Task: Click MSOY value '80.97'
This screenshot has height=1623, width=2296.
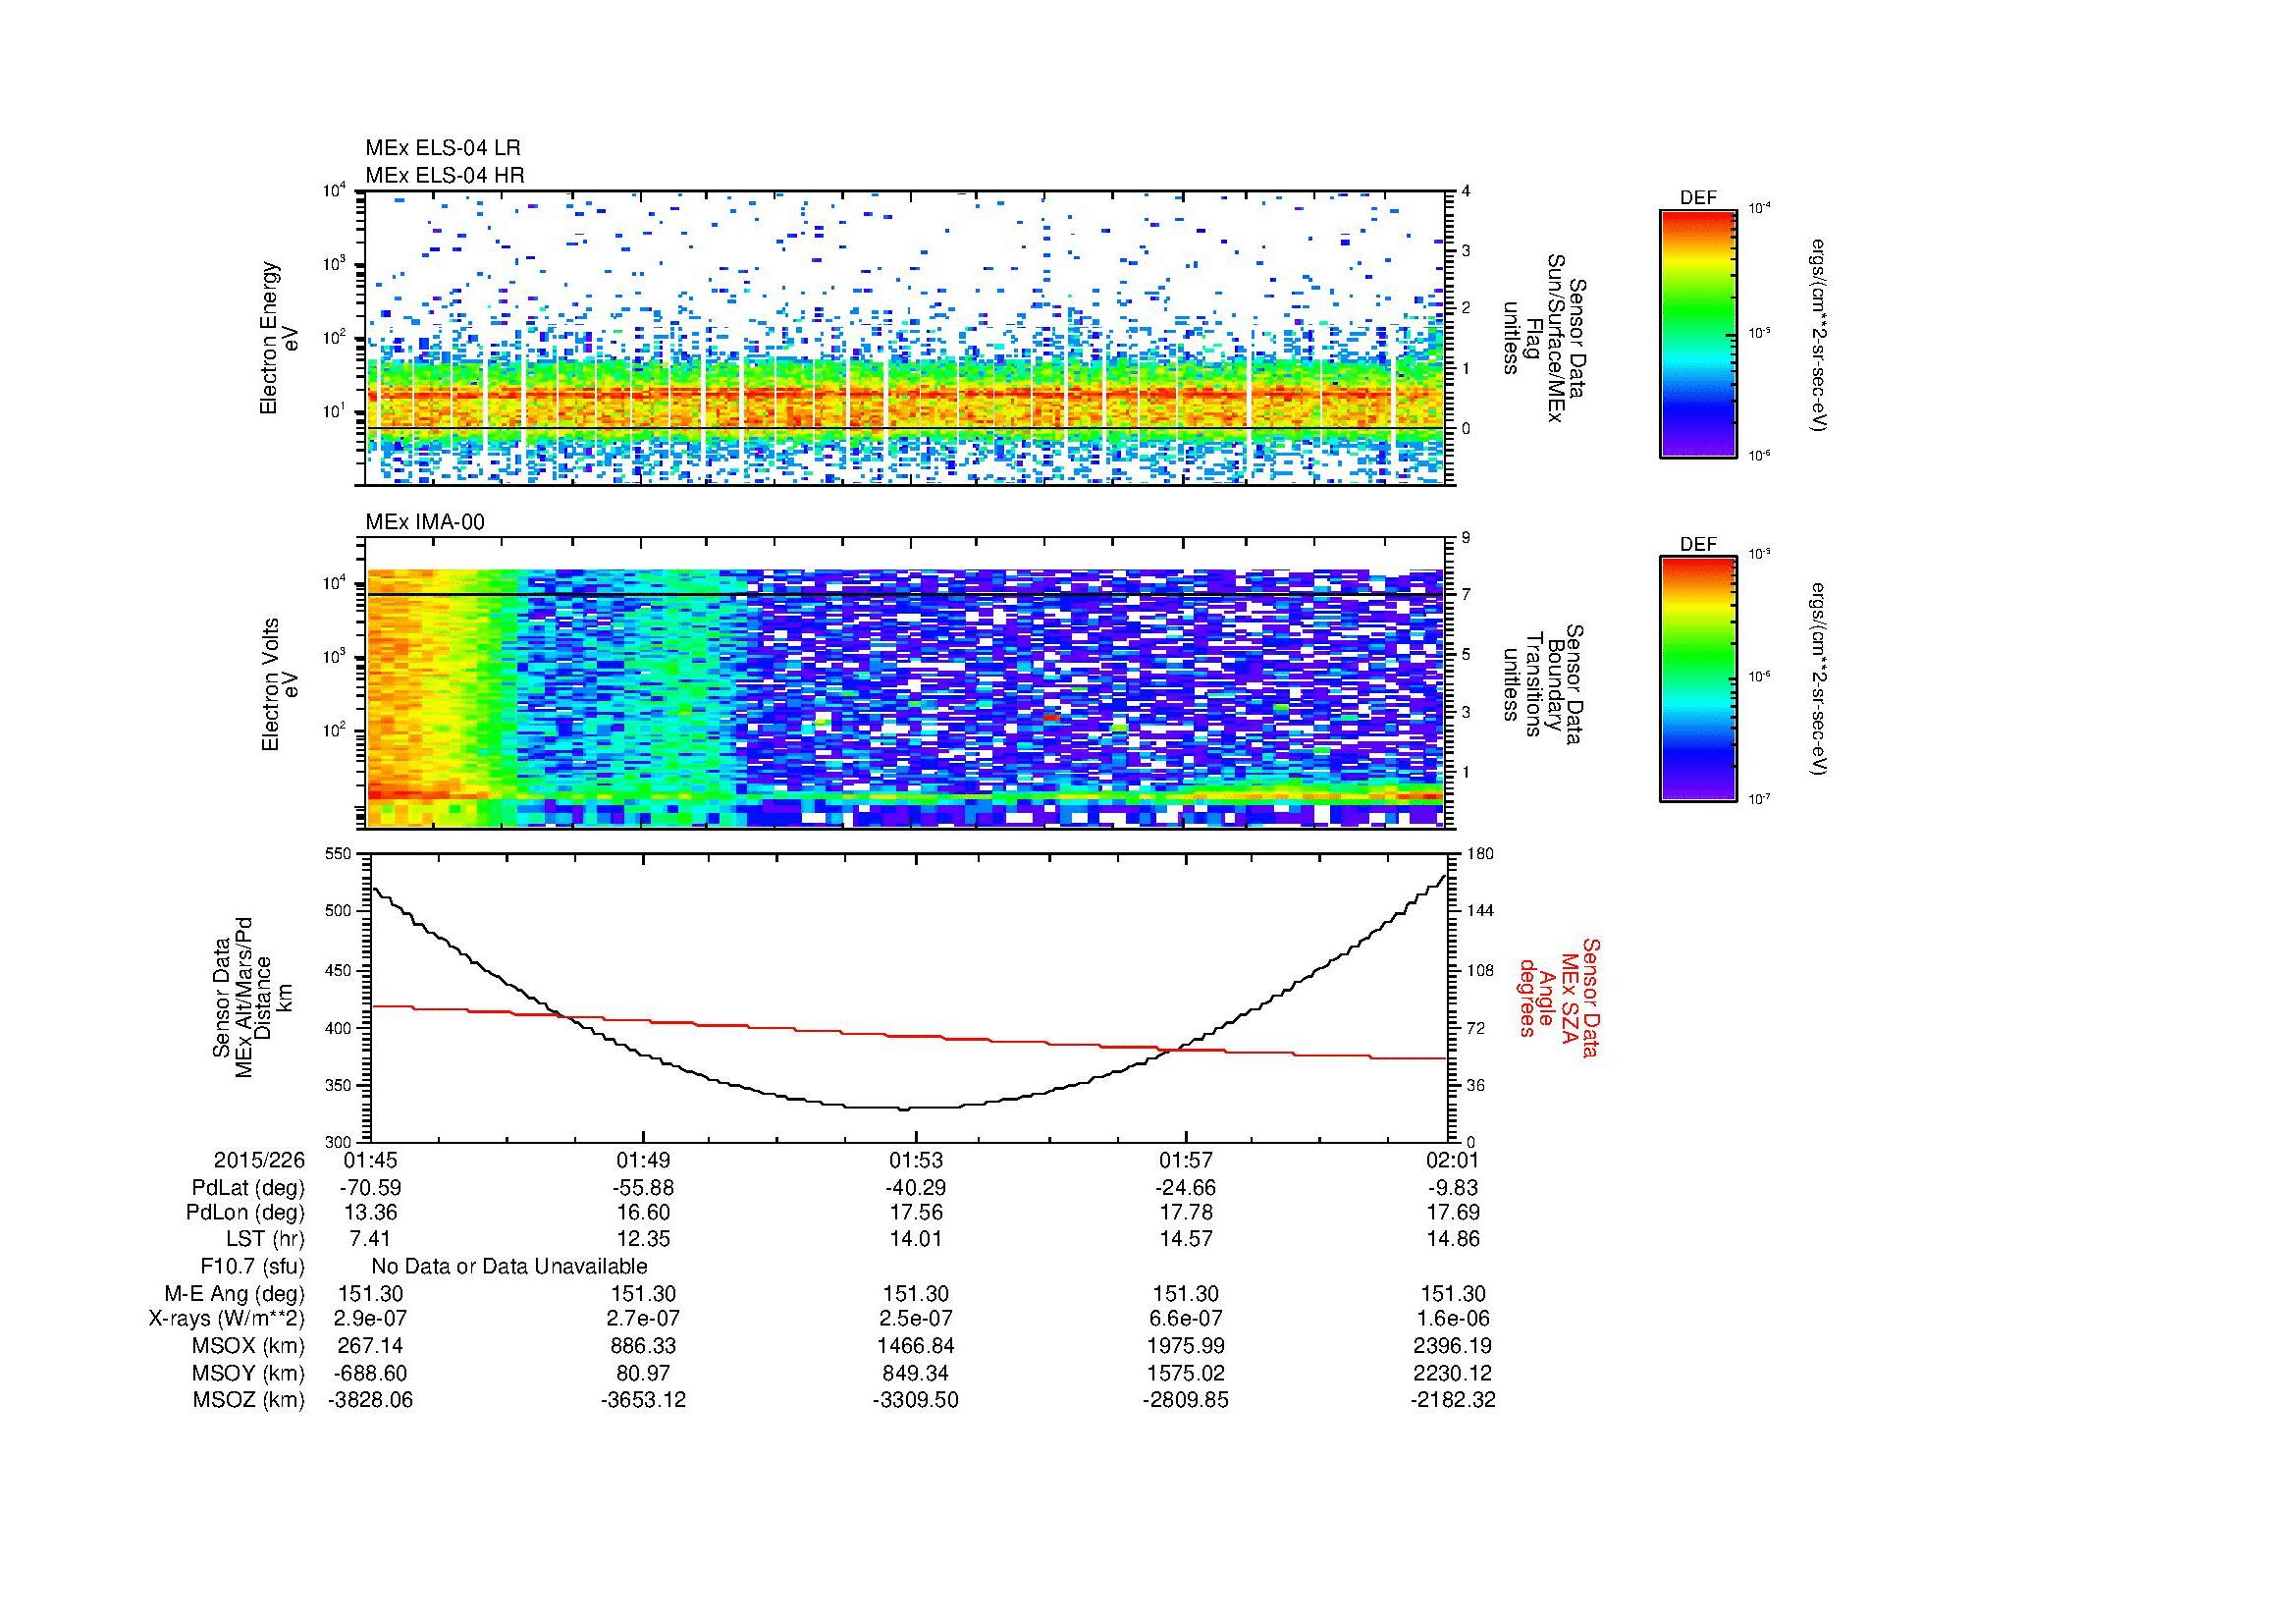Action: tap(643, 1373)
